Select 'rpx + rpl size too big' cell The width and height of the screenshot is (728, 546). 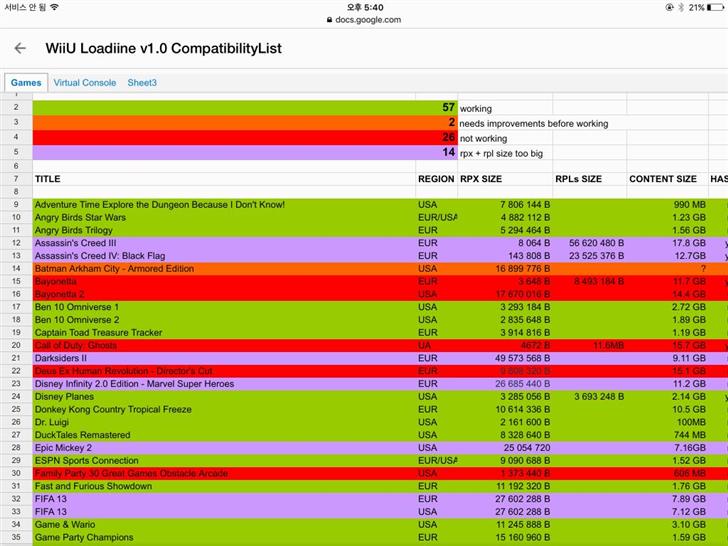(x=505, y=153)
